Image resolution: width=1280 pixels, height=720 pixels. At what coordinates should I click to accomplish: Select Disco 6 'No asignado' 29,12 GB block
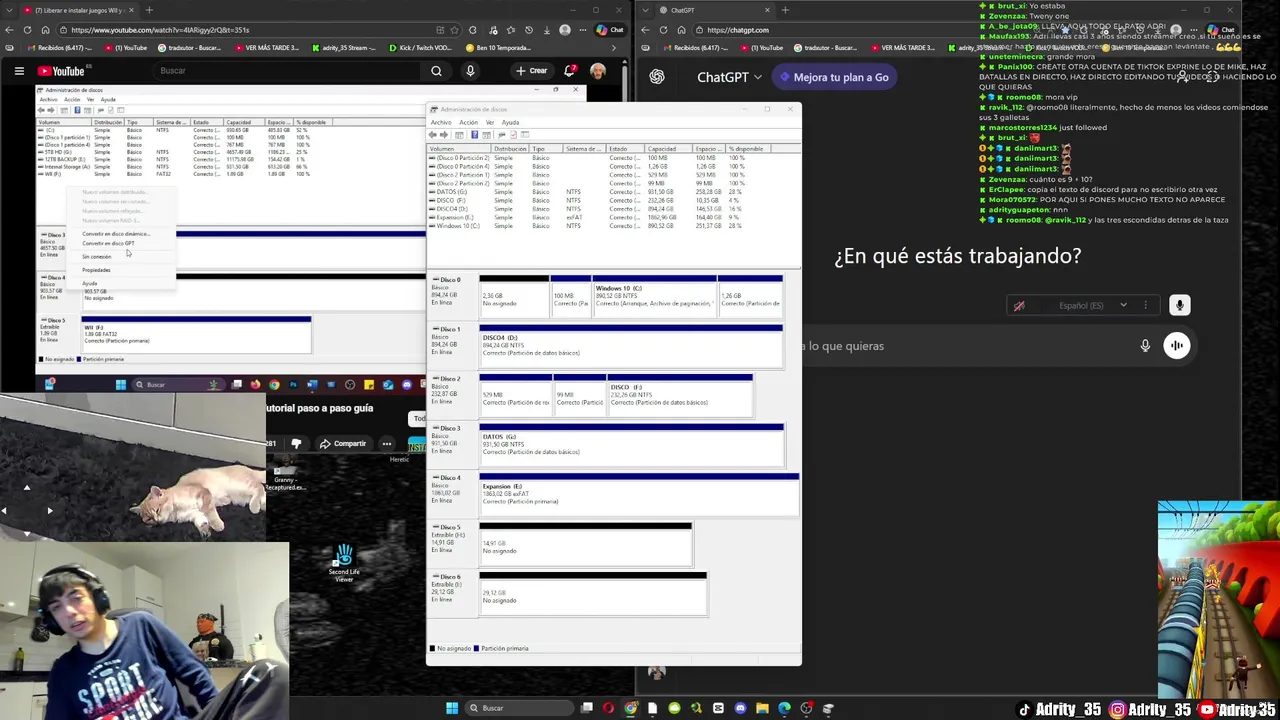click(x=592, y=595)
